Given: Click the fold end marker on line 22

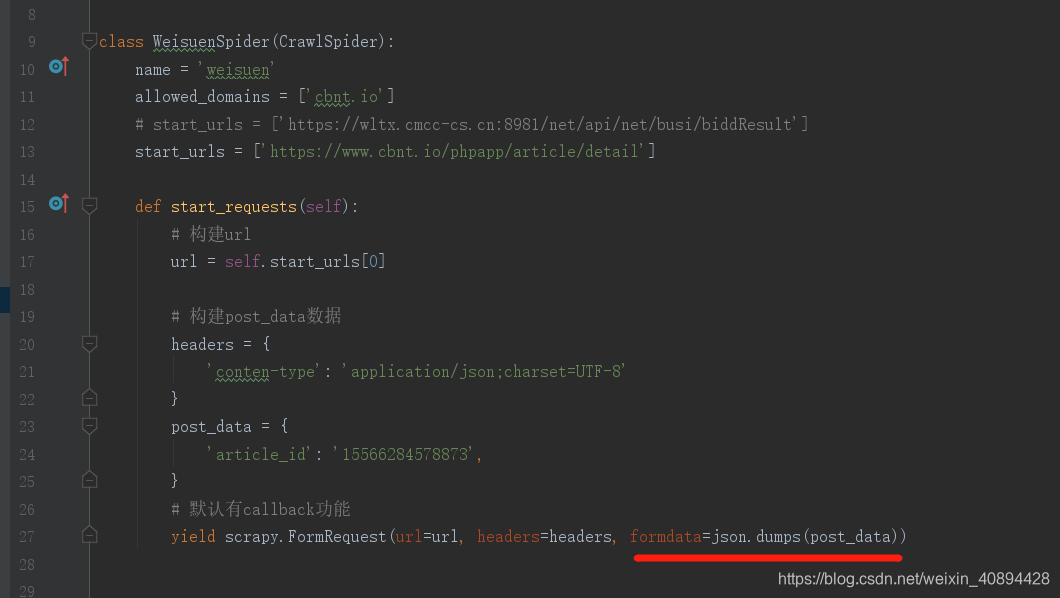Looking at the screenshot, I should click(x=89, y=397).
